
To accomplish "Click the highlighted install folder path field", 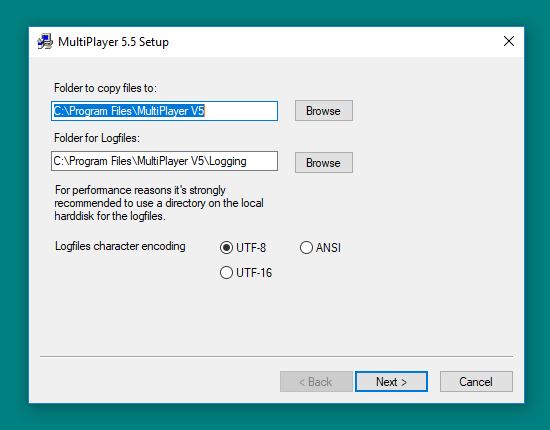I will [164, 111].
